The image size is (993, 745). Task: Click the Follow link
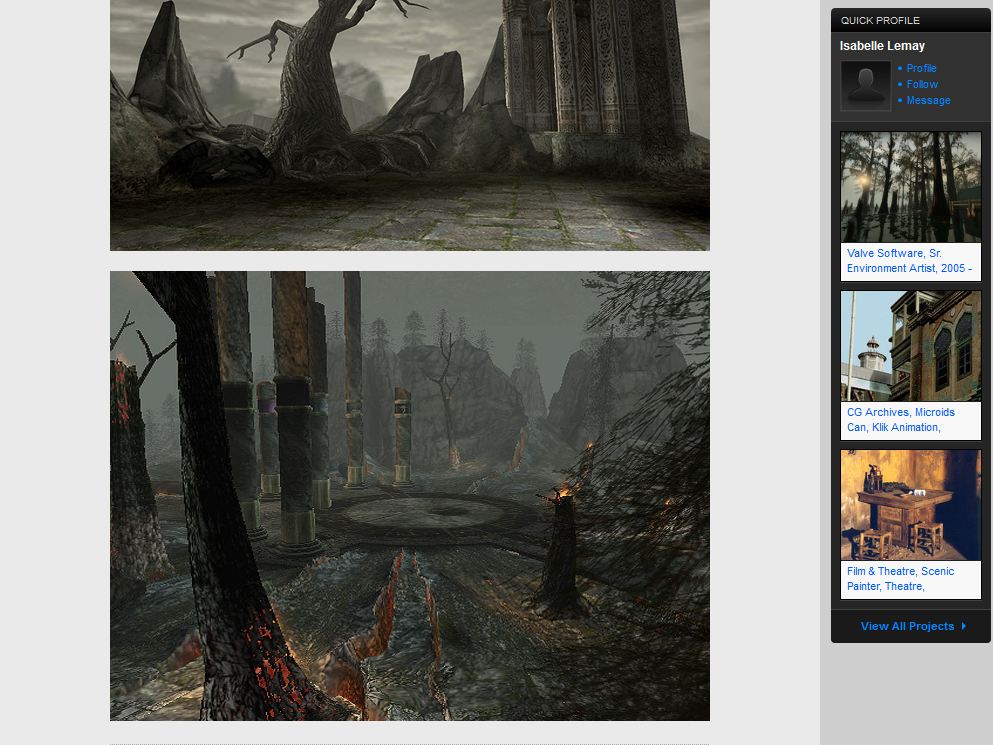(921, 84)
